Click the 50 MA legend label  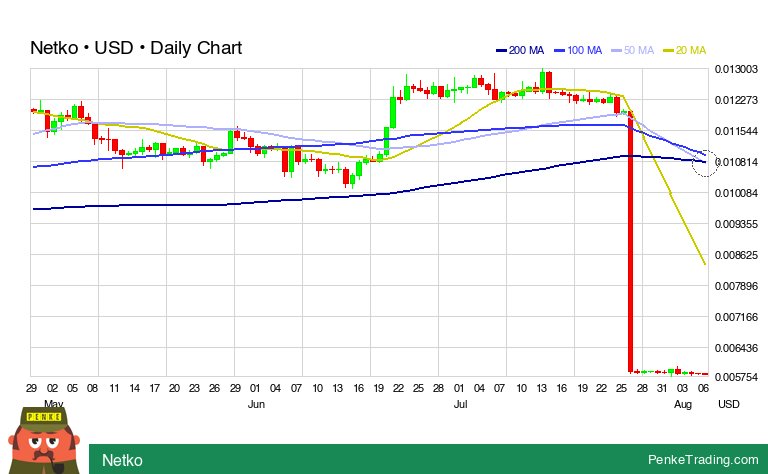639,50
